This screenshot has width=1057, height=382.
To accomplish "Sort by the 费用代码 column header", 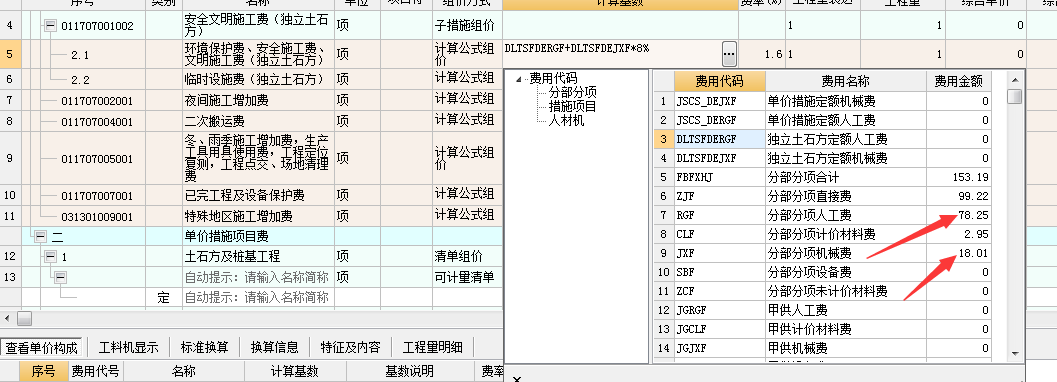I will point(719,82).
